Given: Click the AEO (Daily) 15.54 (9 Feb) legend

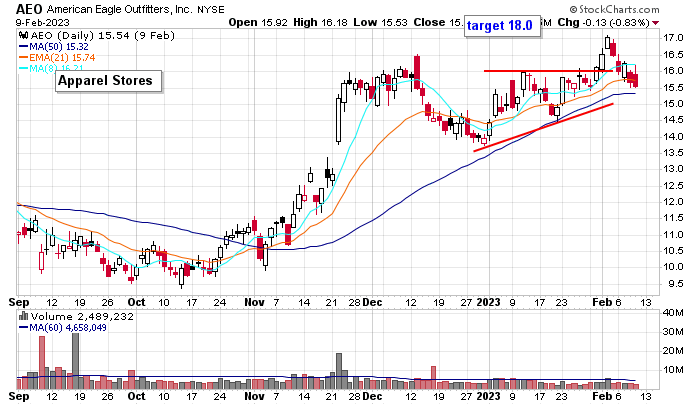Looking at the screenshot, I should (x=102, y=36).
